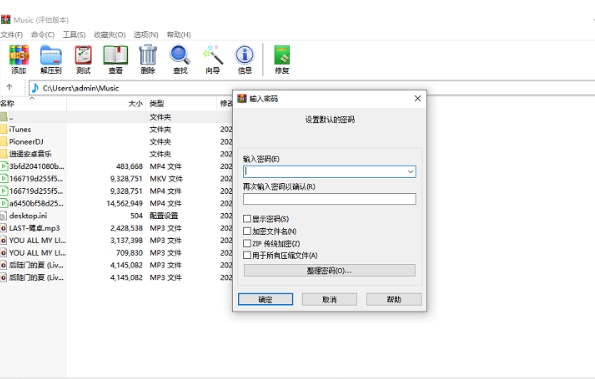Click the 测试 (Test) toolbar icon
This screenshot has width=595, height=379.
[x=83, y=55]
